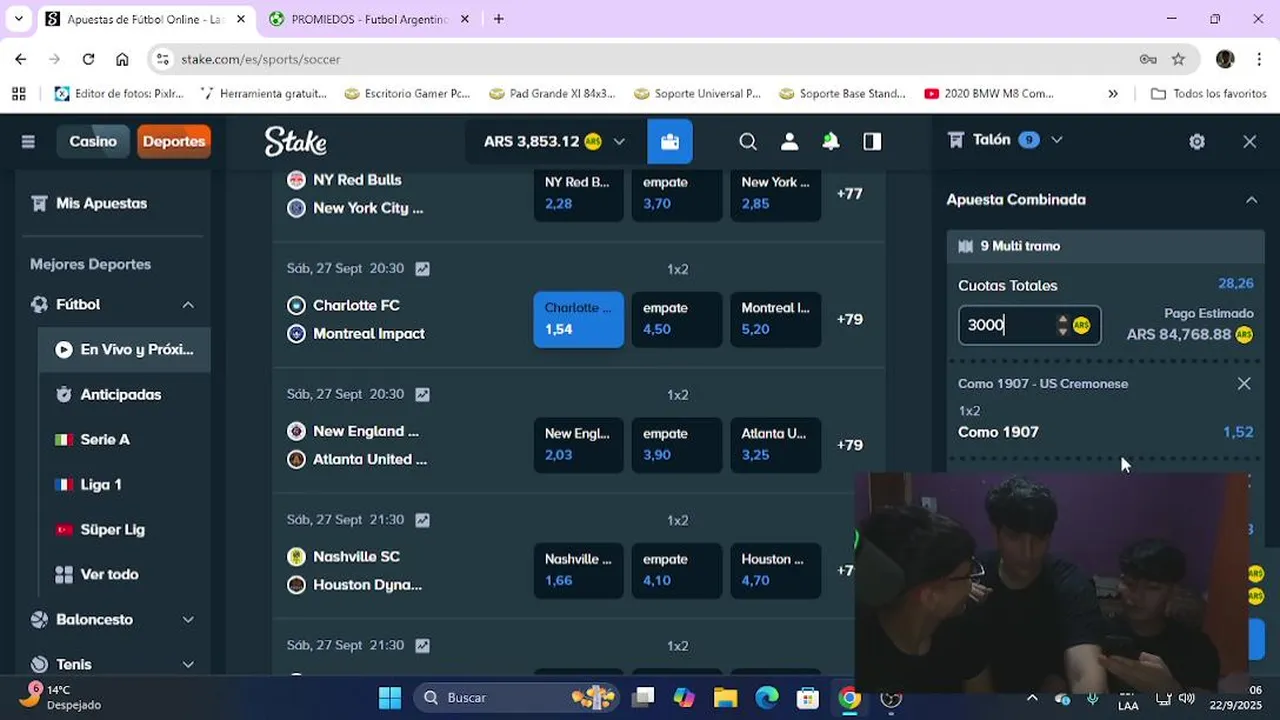Open the search magnifier icon
1280x720 pixels.
click(748, 142)
